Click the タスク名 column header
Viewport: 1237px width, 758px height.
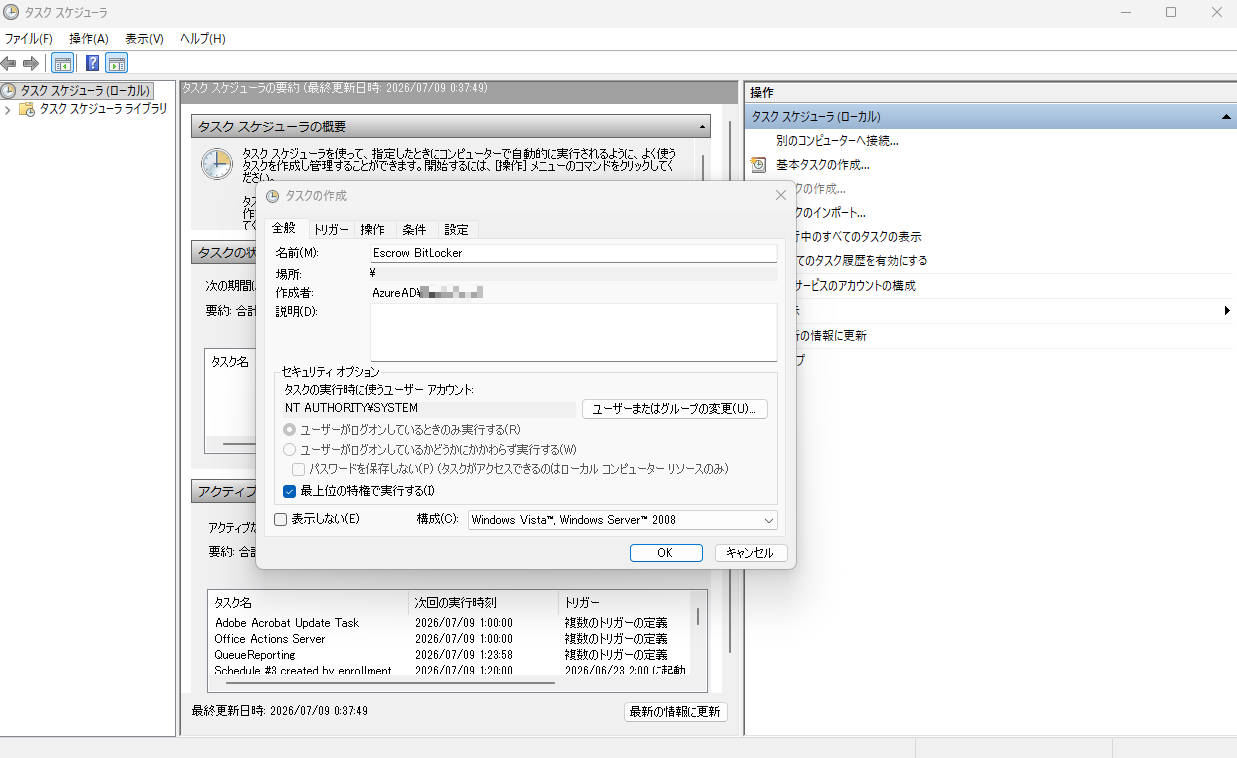coord(309,603)
